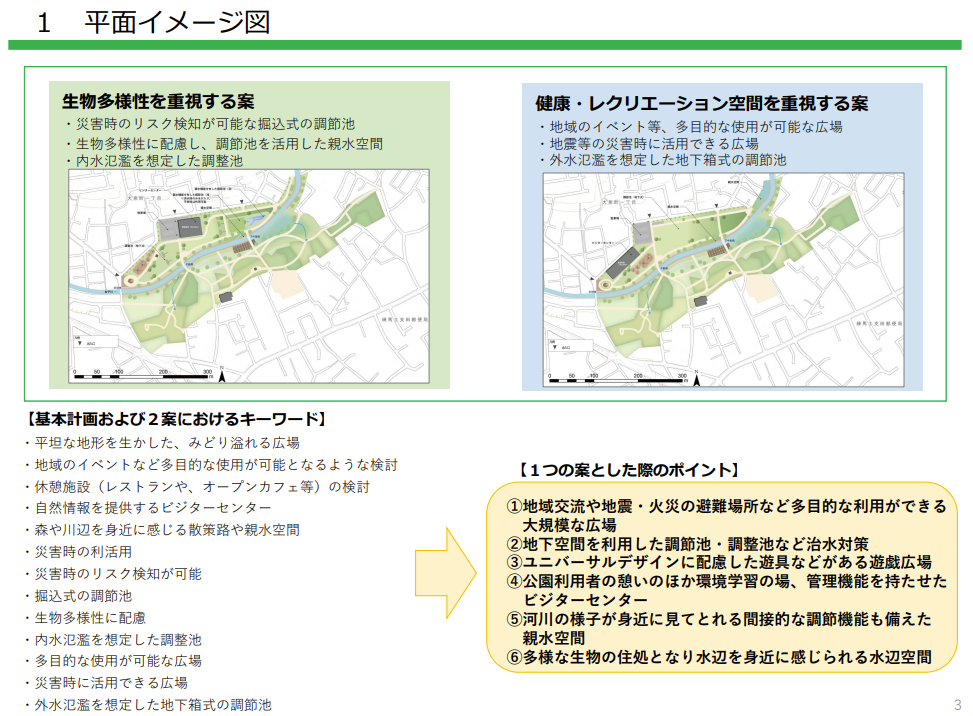Screen dimensions: 973x716
Task: Click the legend box in the left map
Action: point(95,341)
